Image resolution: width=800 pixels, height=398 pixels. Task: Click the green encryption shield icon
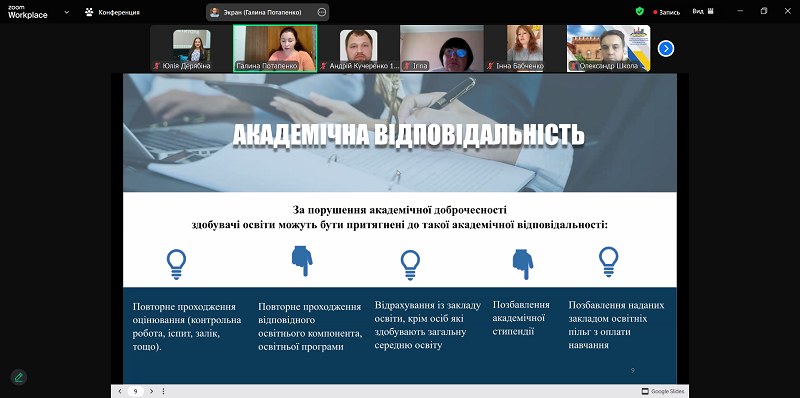(639, 11)
